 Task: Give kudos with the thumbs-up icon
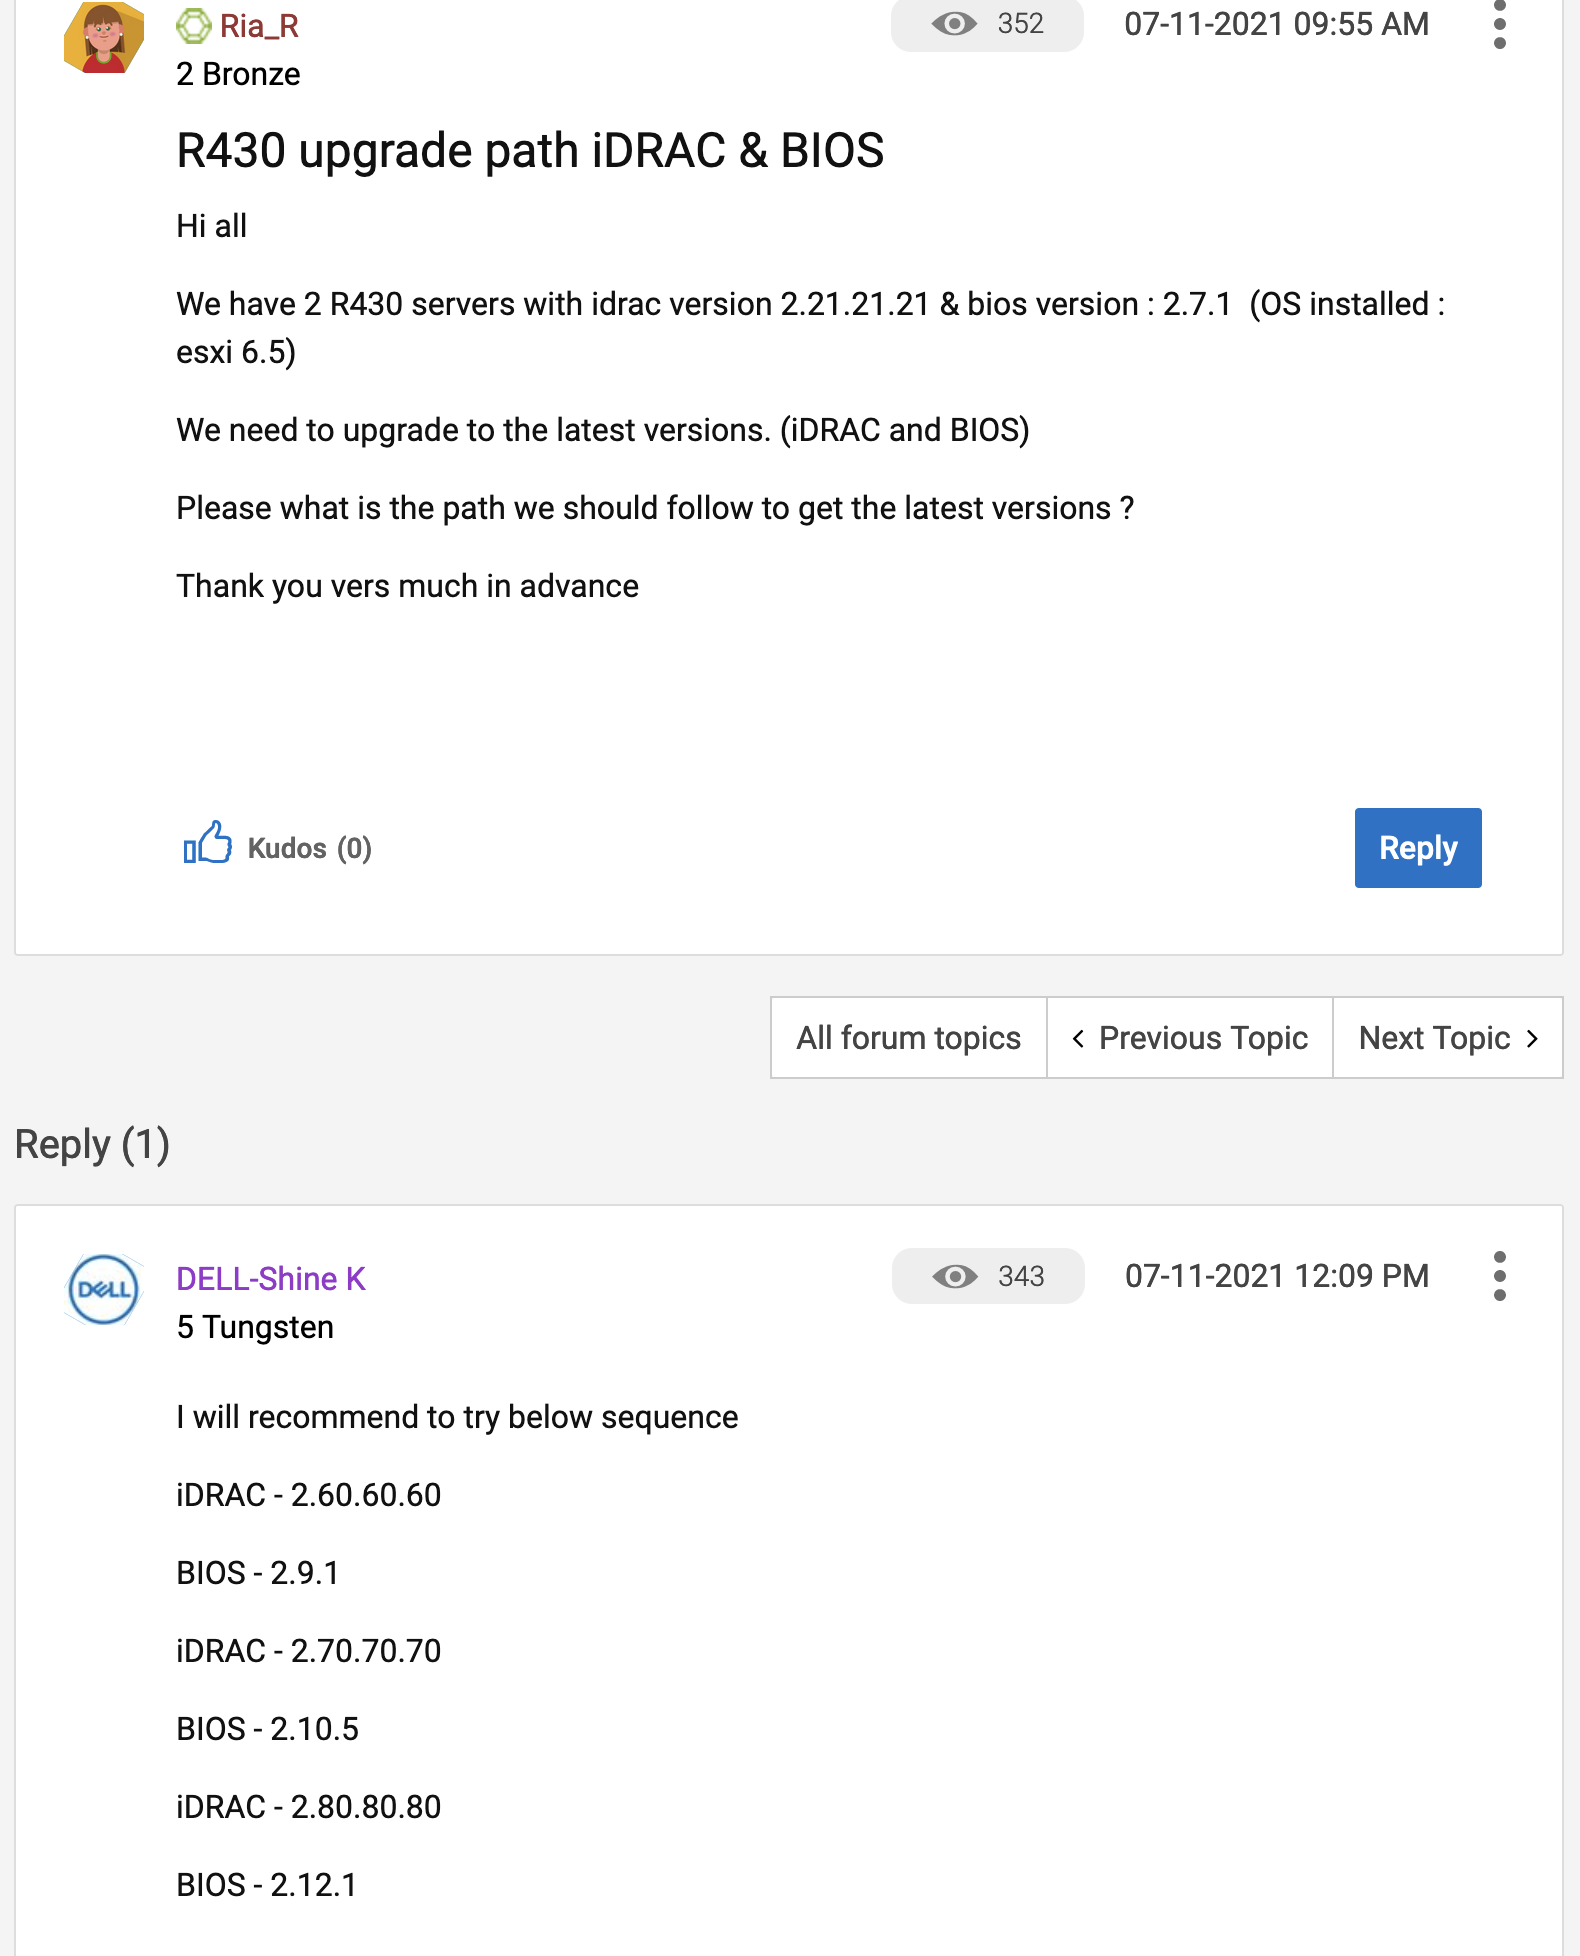(x=207, y=843)
